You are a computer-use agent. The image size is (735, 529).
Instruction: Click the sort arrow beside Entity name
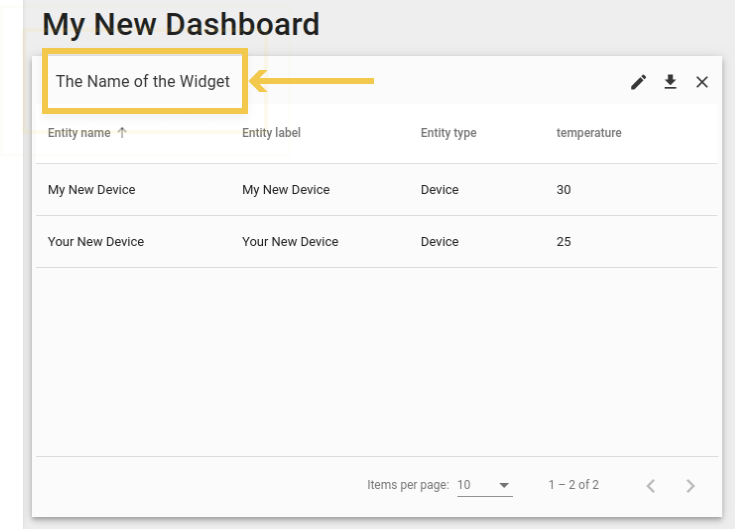(122, 133)
